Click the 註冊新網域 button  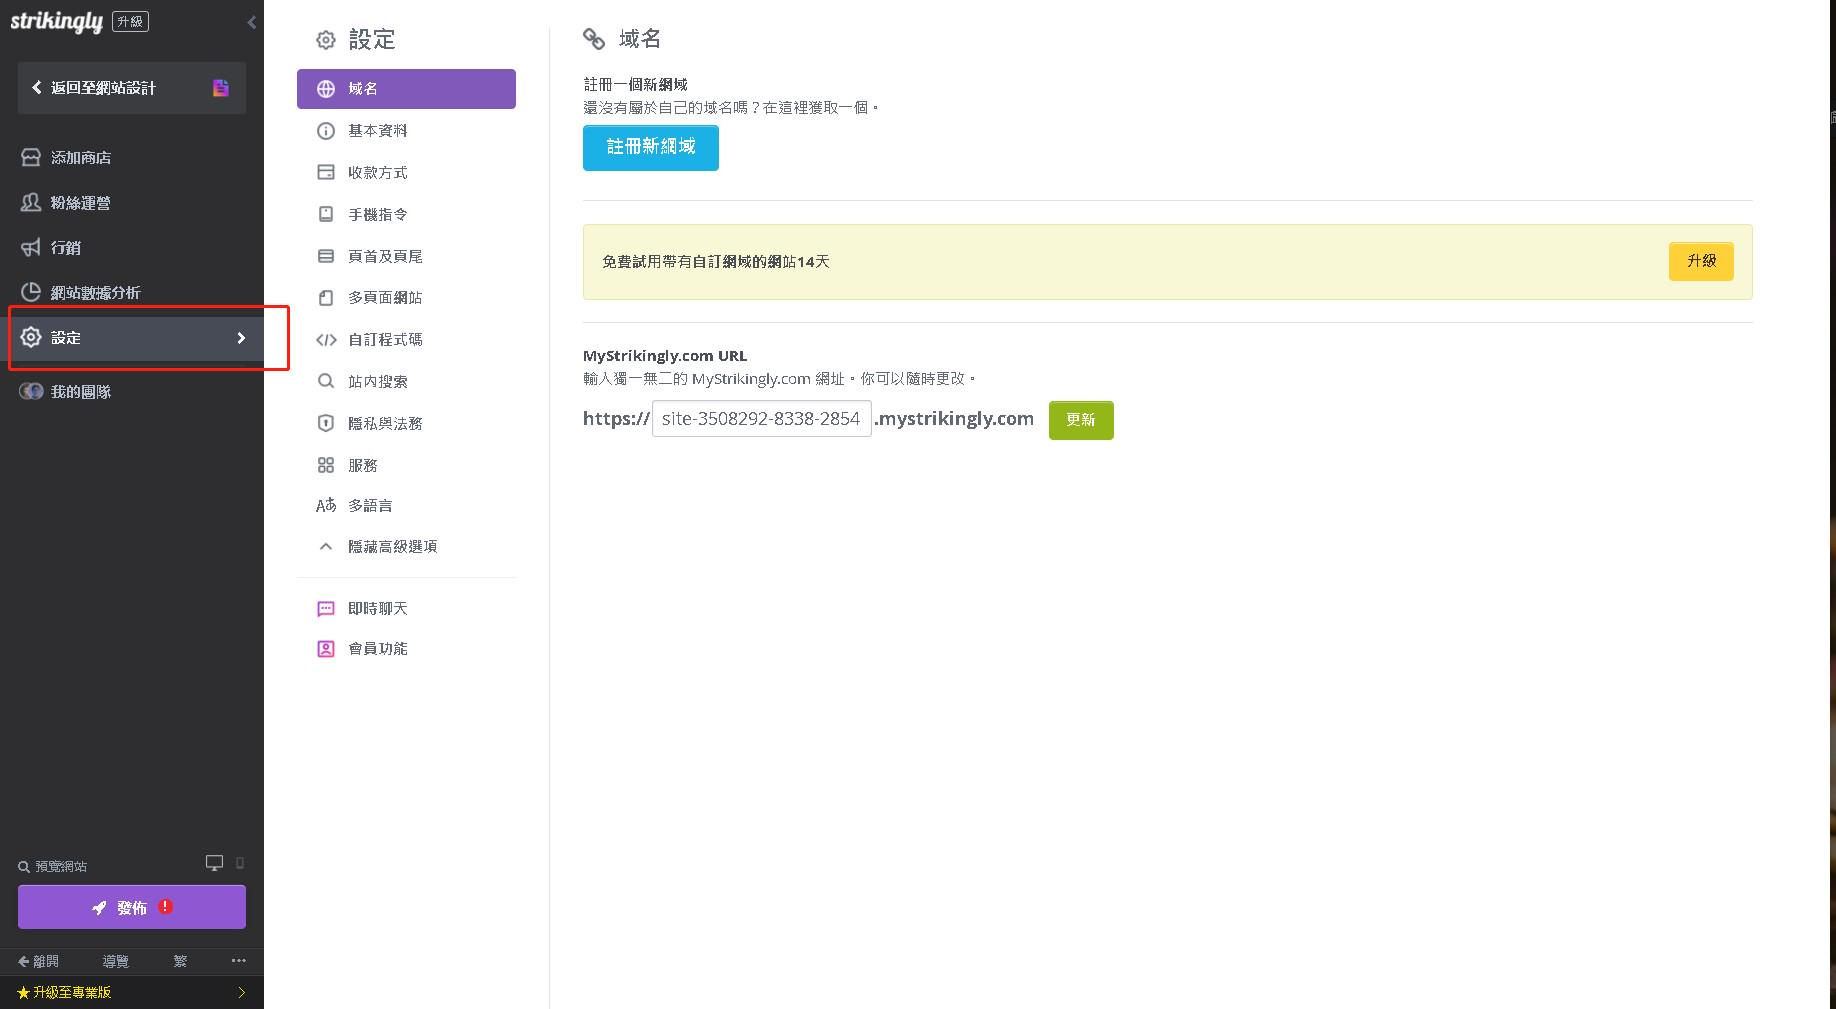point(650,148)
